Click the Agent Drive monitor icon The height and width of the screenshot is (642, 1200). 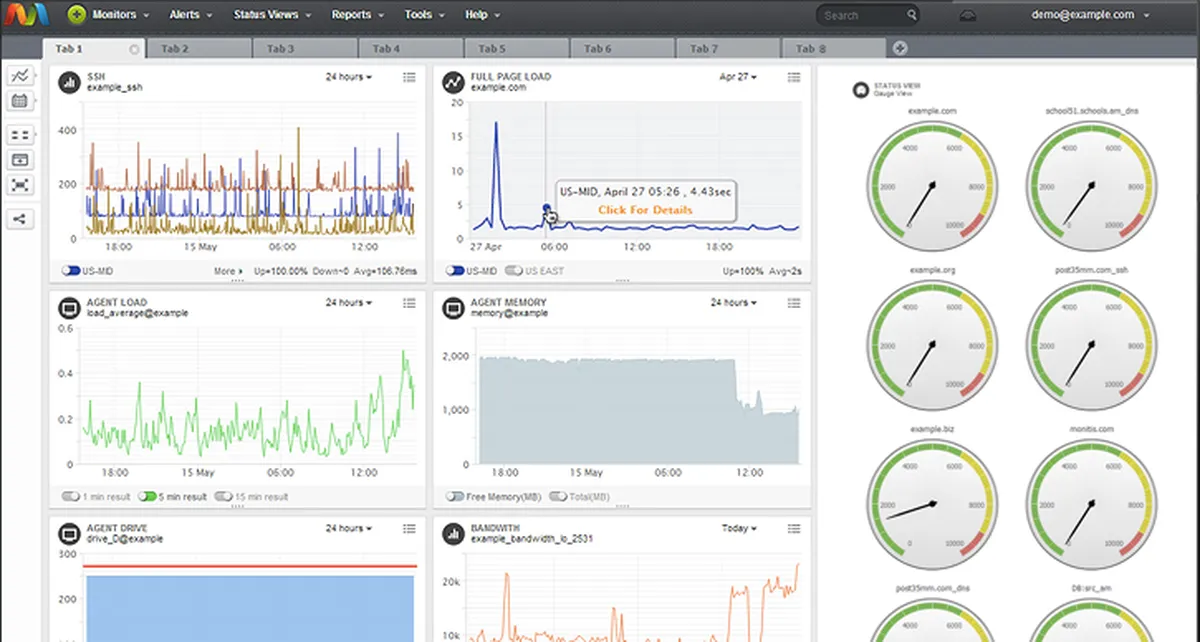pos(69,533)
